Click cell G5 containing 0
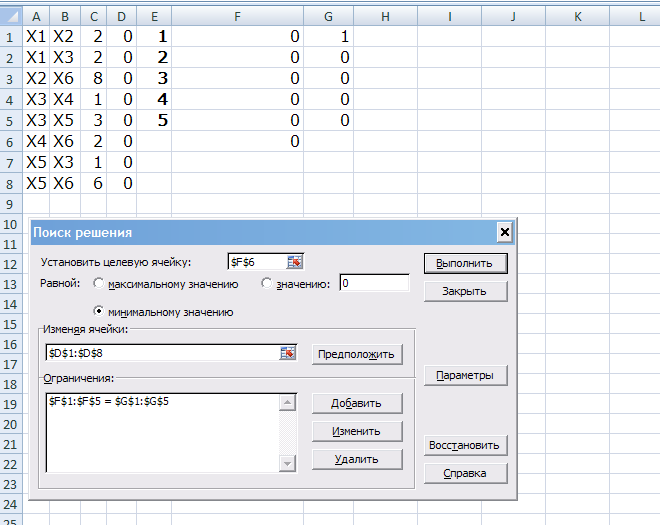 (x=329, y=120)
